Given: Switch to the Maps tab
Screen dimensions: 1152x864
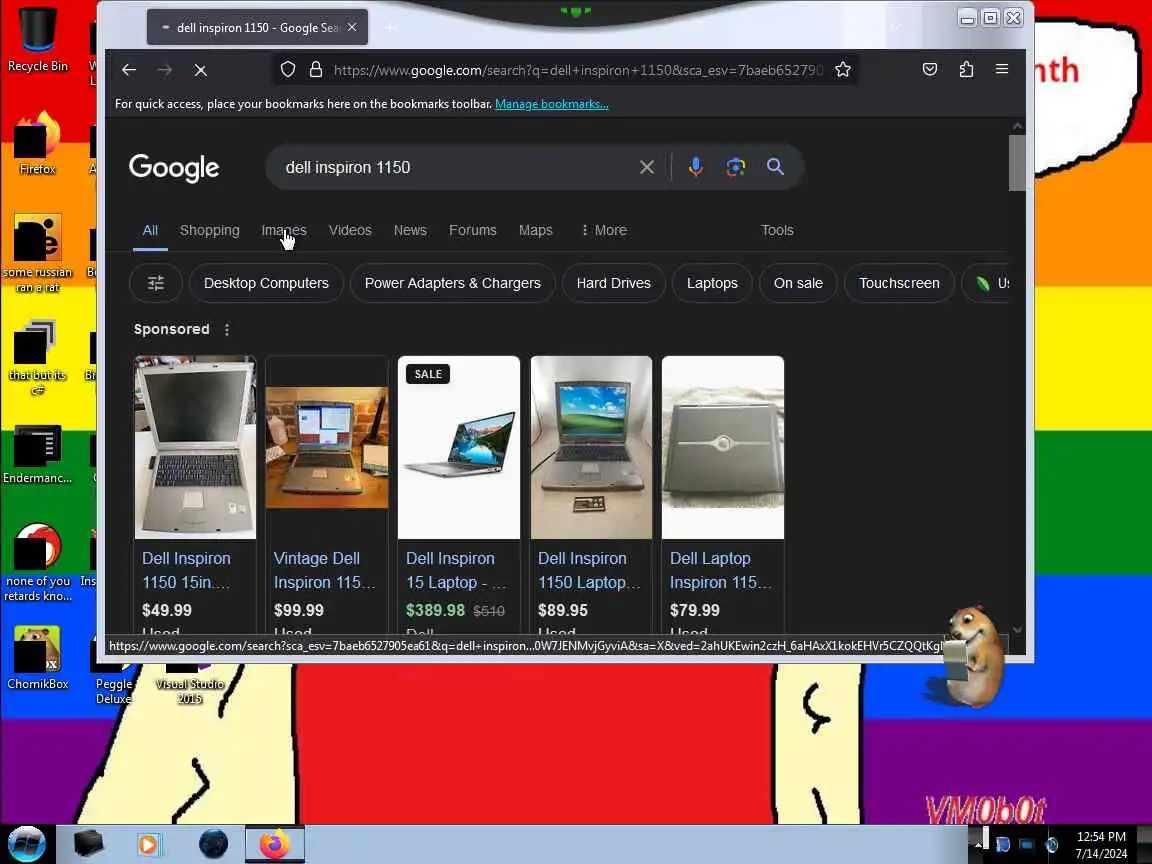Looking at the screenshot, I should point(536,231).
